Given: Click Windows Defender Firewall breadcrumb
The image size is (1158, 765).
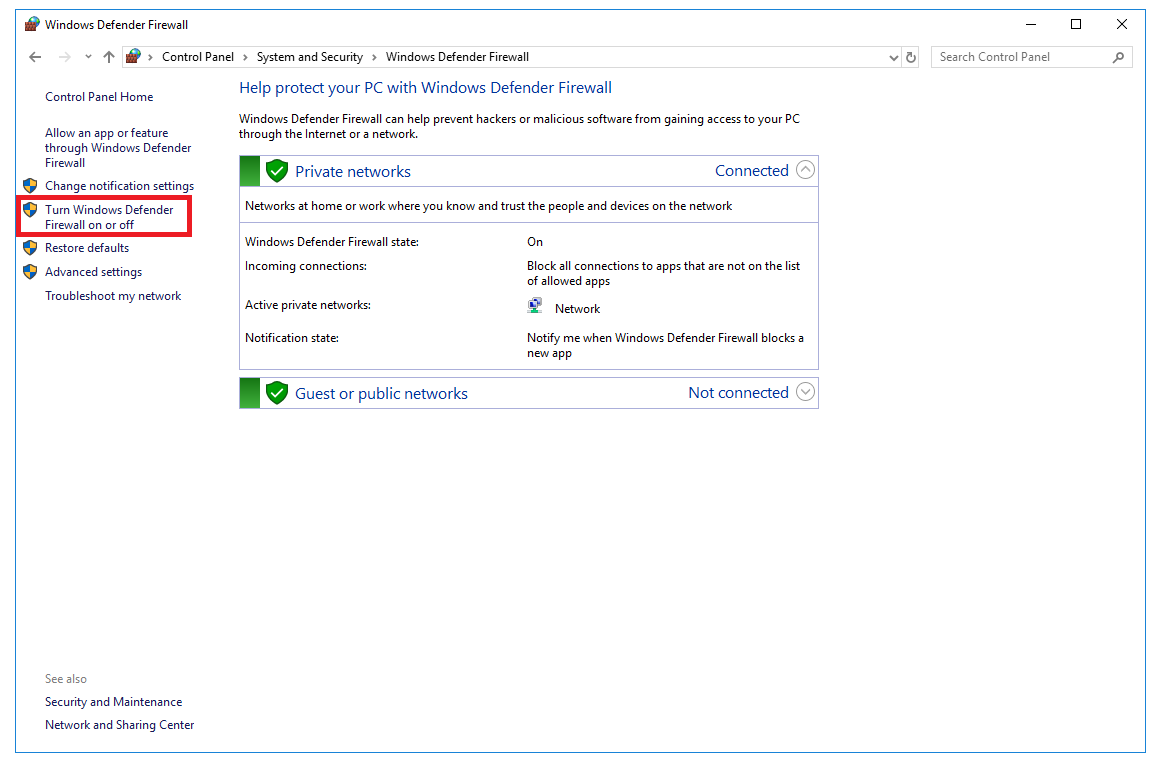Looking at the screenshot, I should click(457, 57).
